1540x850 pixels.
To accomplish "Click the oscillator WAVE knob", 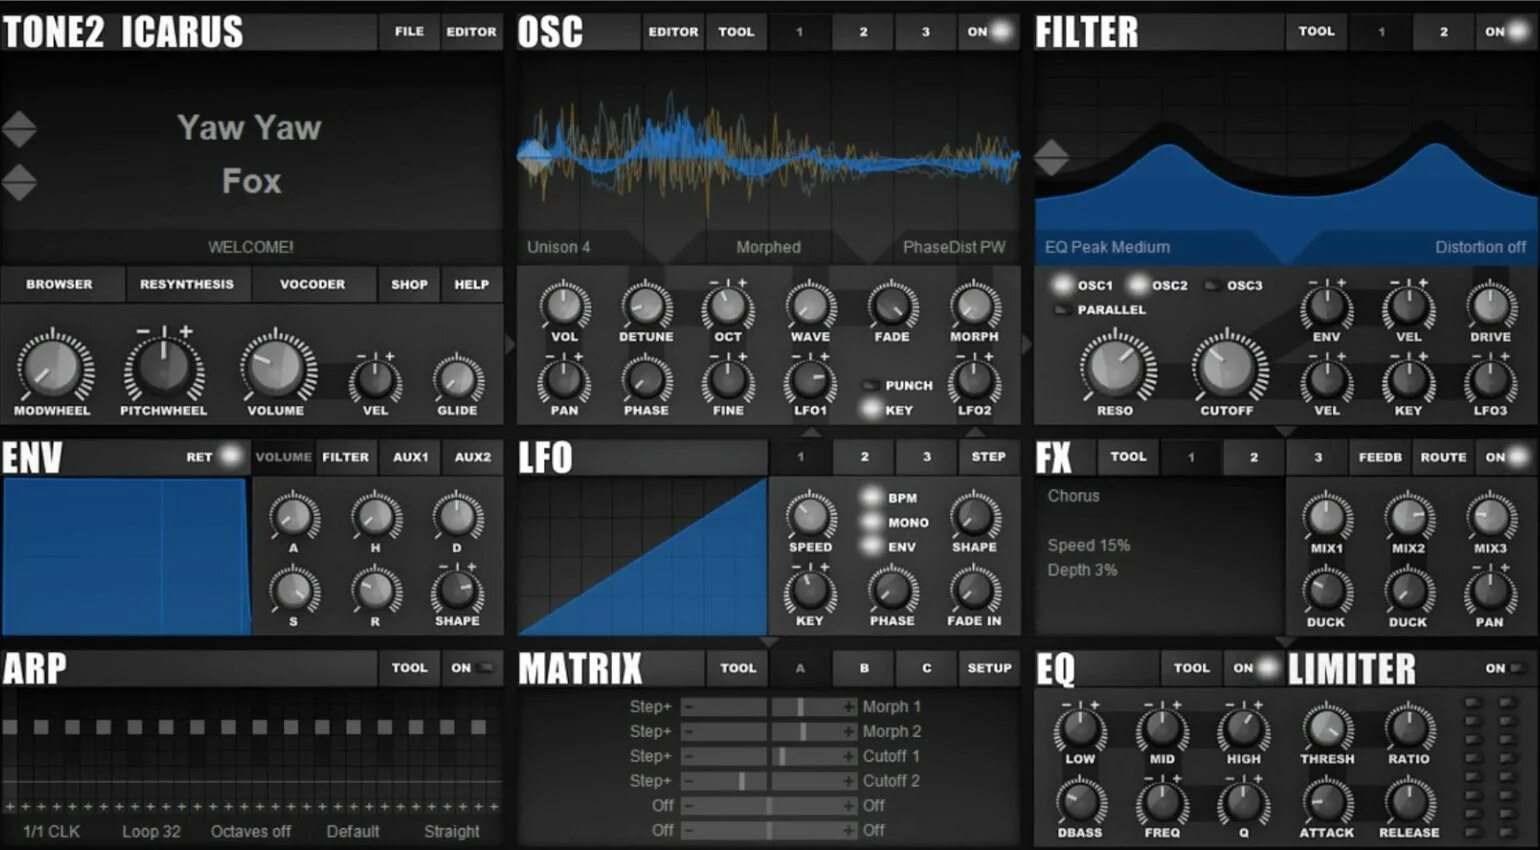I will pyautogui.click(x=810, y=307).
